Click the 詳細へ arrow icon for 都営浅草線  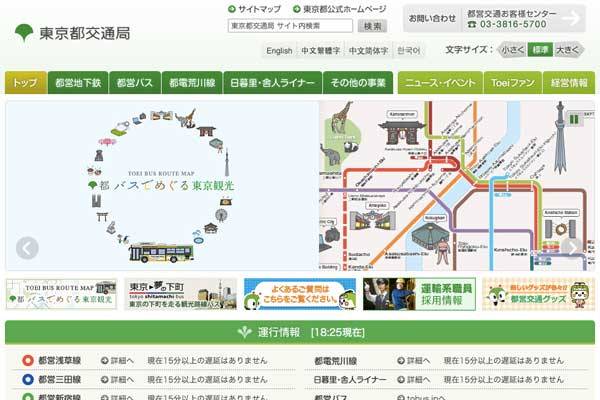pos(104,361)
